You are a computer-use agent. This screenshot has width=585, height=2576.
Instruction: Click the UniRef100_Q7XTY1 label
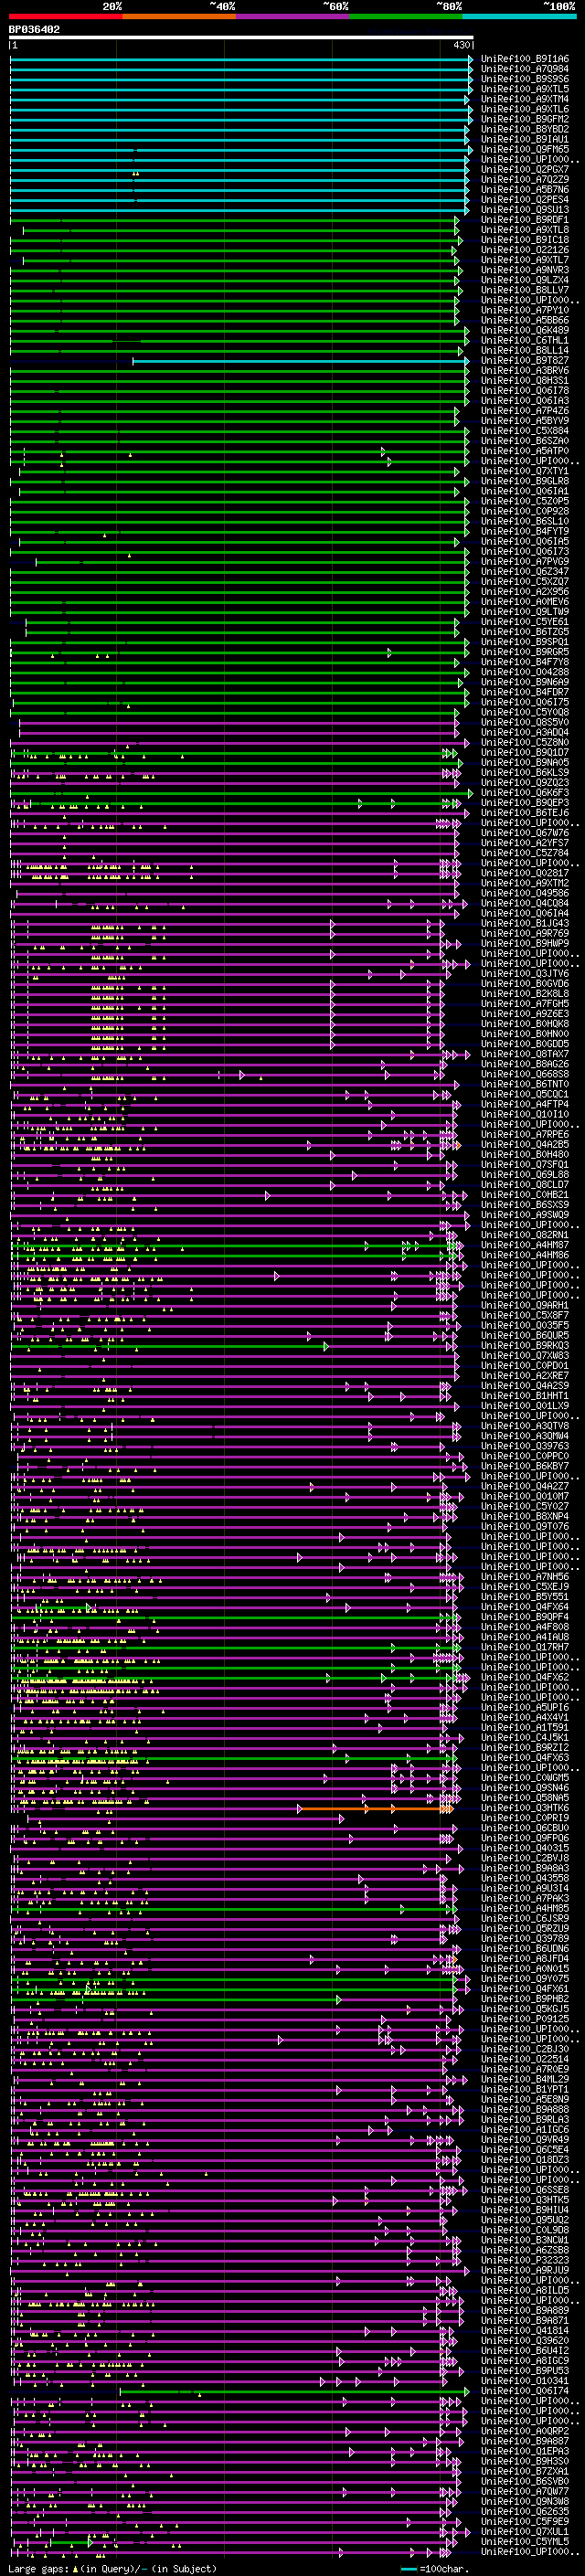click(x=525, y=471)
